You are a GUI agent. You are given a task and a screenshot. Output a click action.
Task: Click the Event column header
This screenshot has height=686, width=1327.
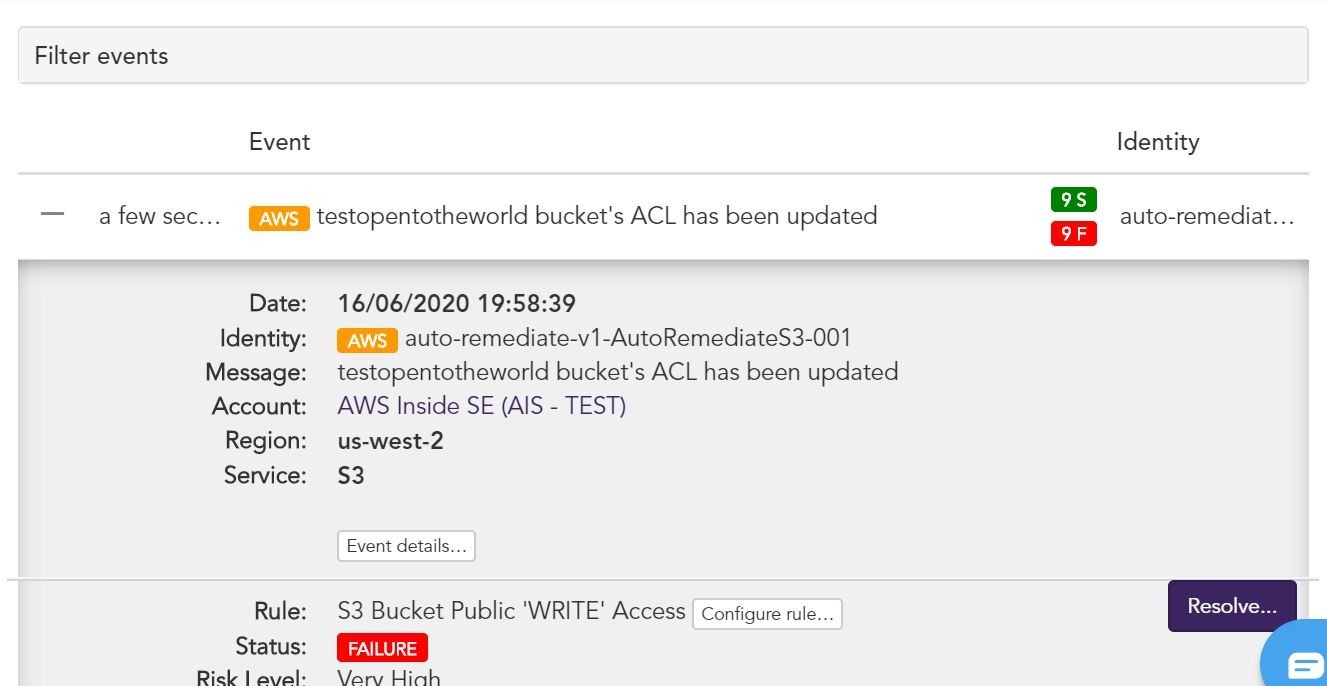click(x=279, y=142)
